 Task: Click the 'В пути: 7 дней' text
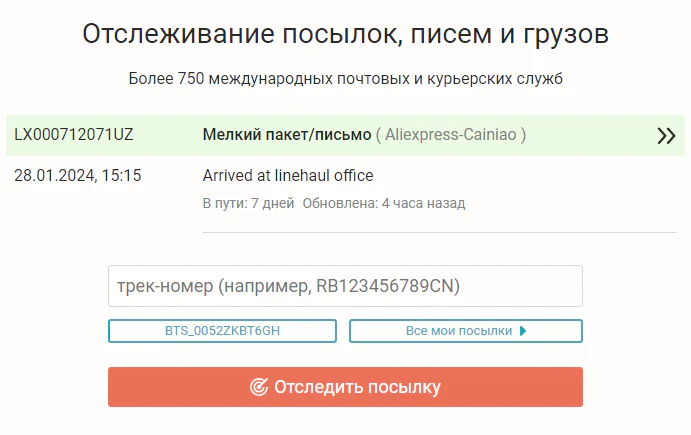pos(248,203)
